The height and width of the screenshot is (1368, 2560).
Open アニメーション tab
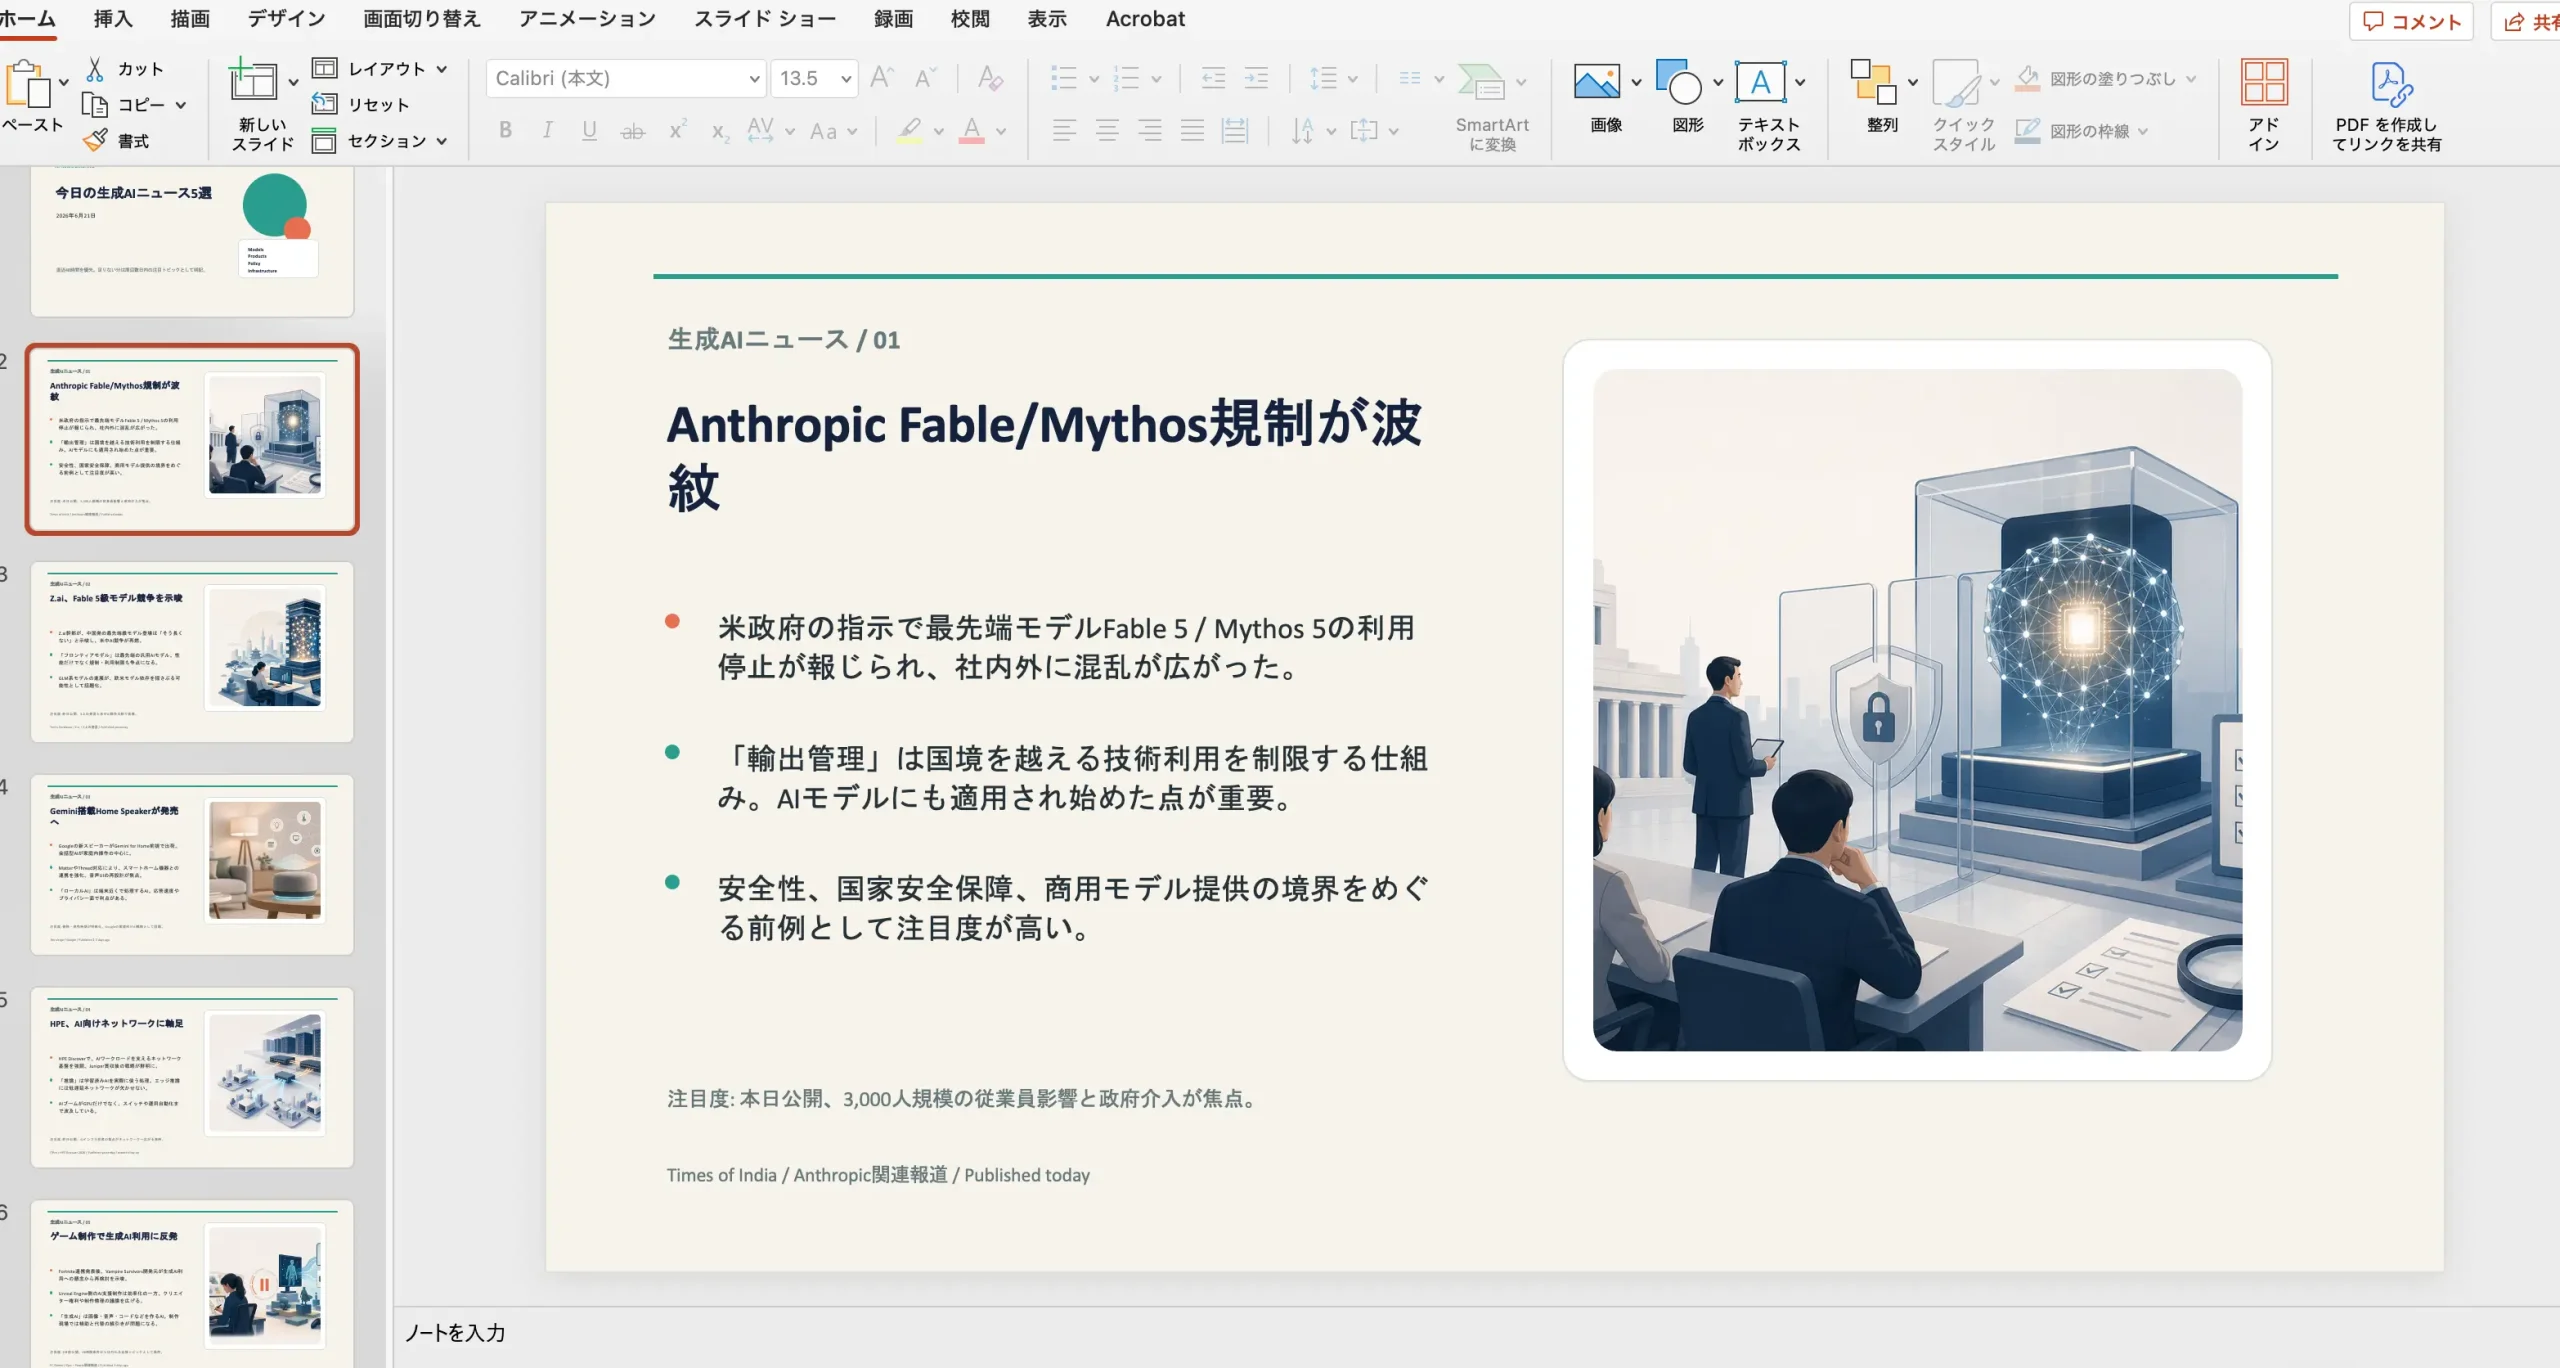(x=588, y=19)
